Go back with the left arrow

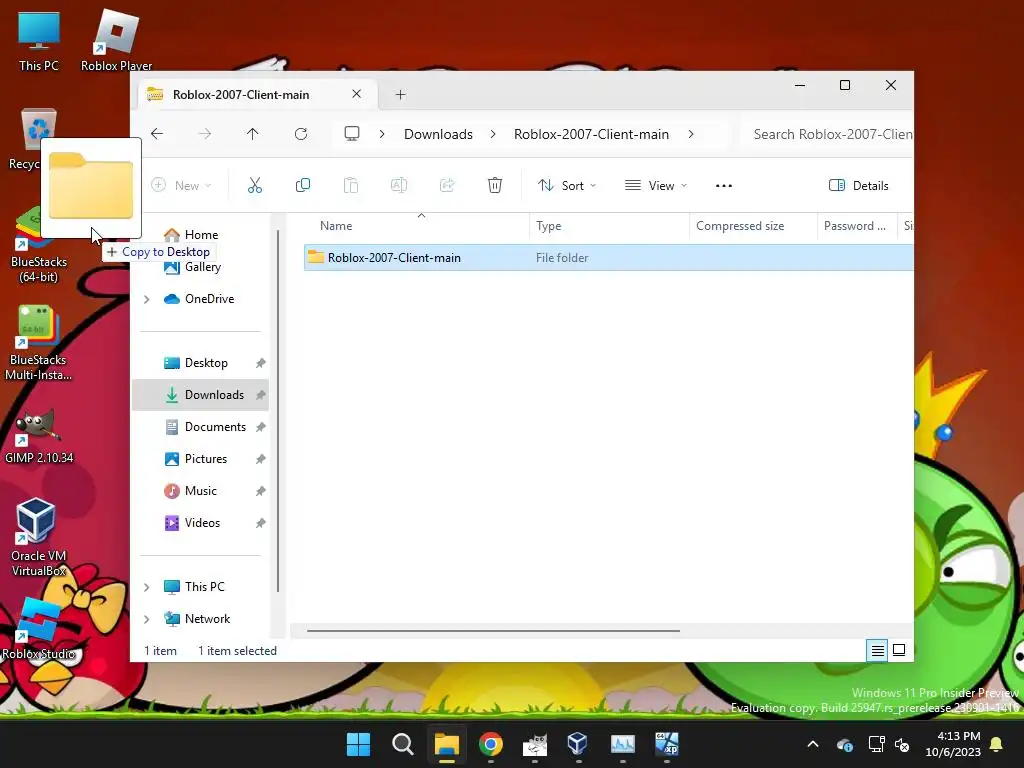157,134
